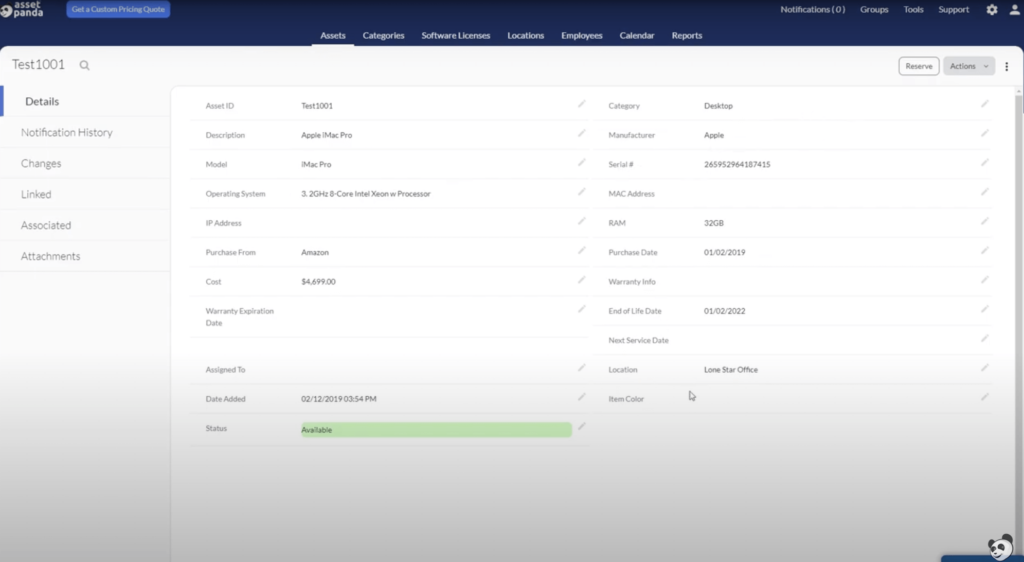Edit the Status pencil icon
This screenshot has width=1024, height=562.
(581, 427)
